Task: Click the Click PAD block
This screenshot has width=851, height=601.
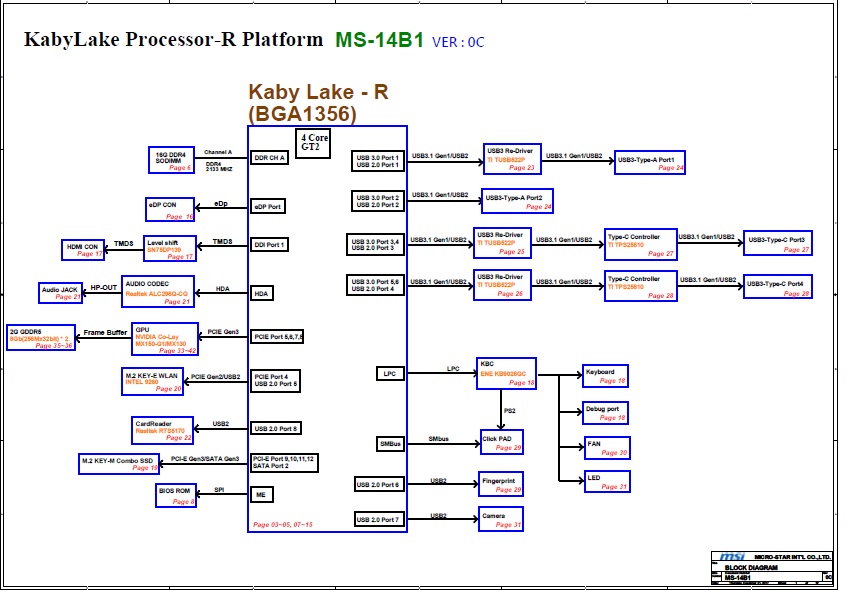Action: click(501, 442)
